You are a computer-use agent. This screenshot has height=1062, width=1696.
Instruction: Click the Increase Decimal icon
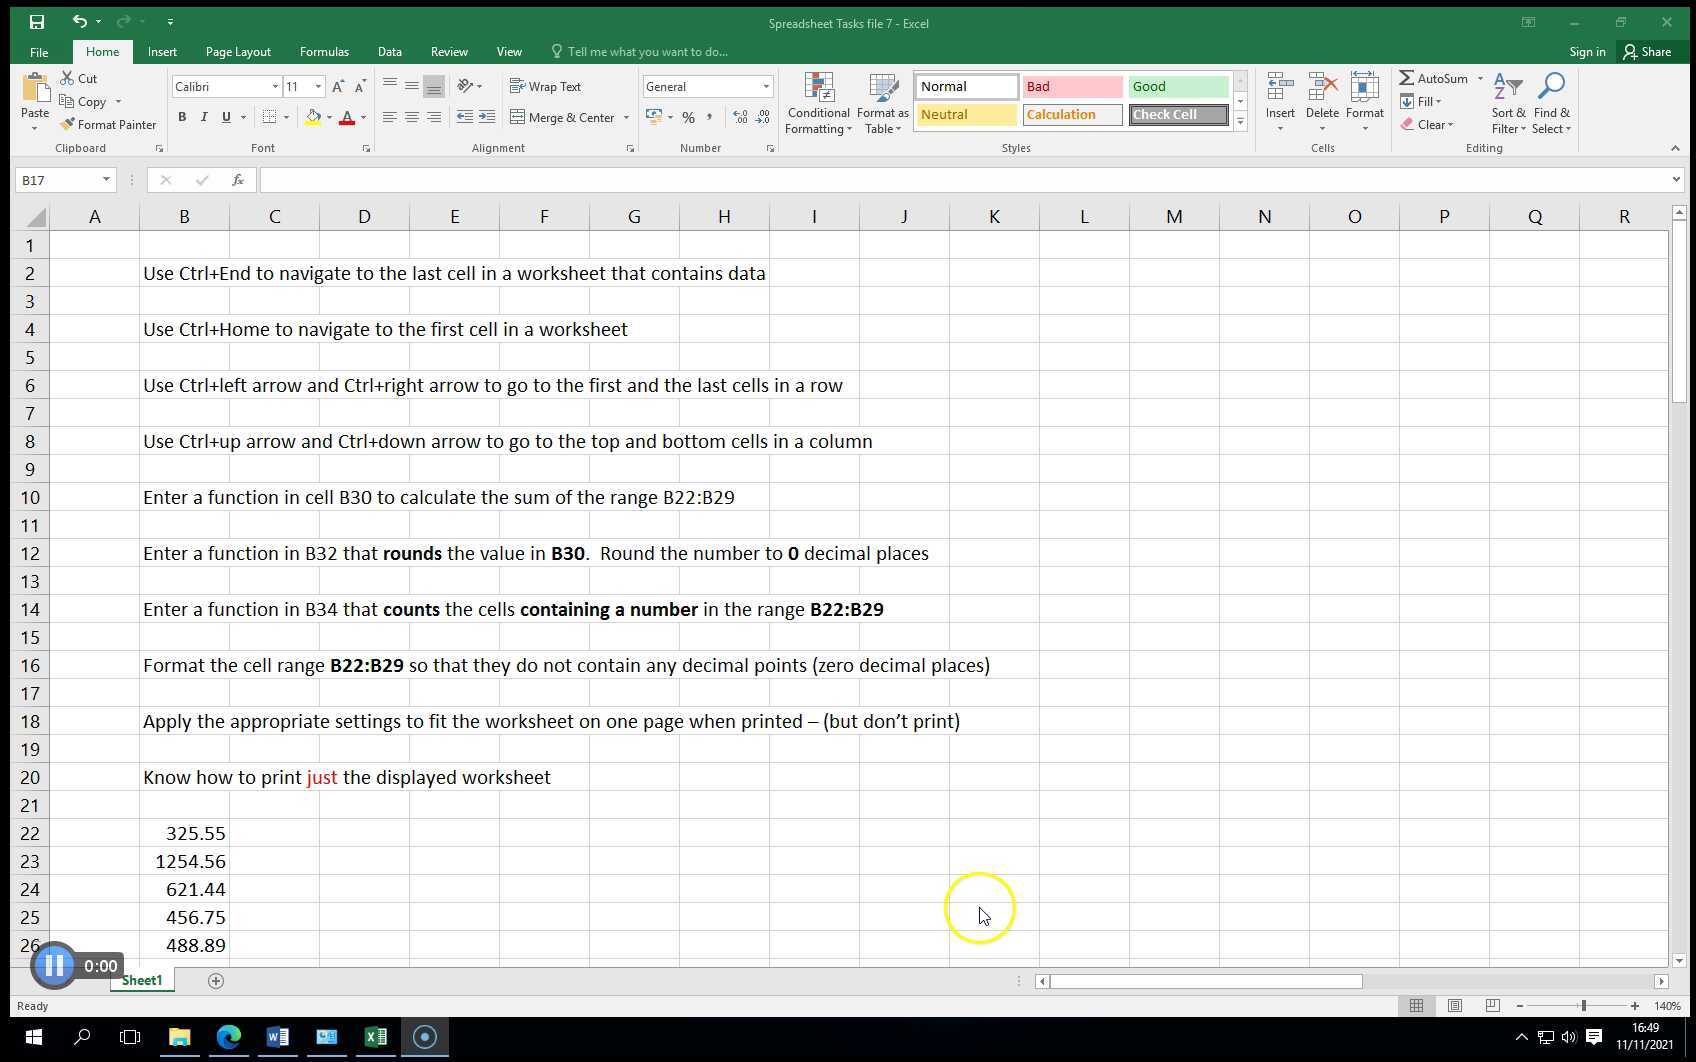click(740, 117)
